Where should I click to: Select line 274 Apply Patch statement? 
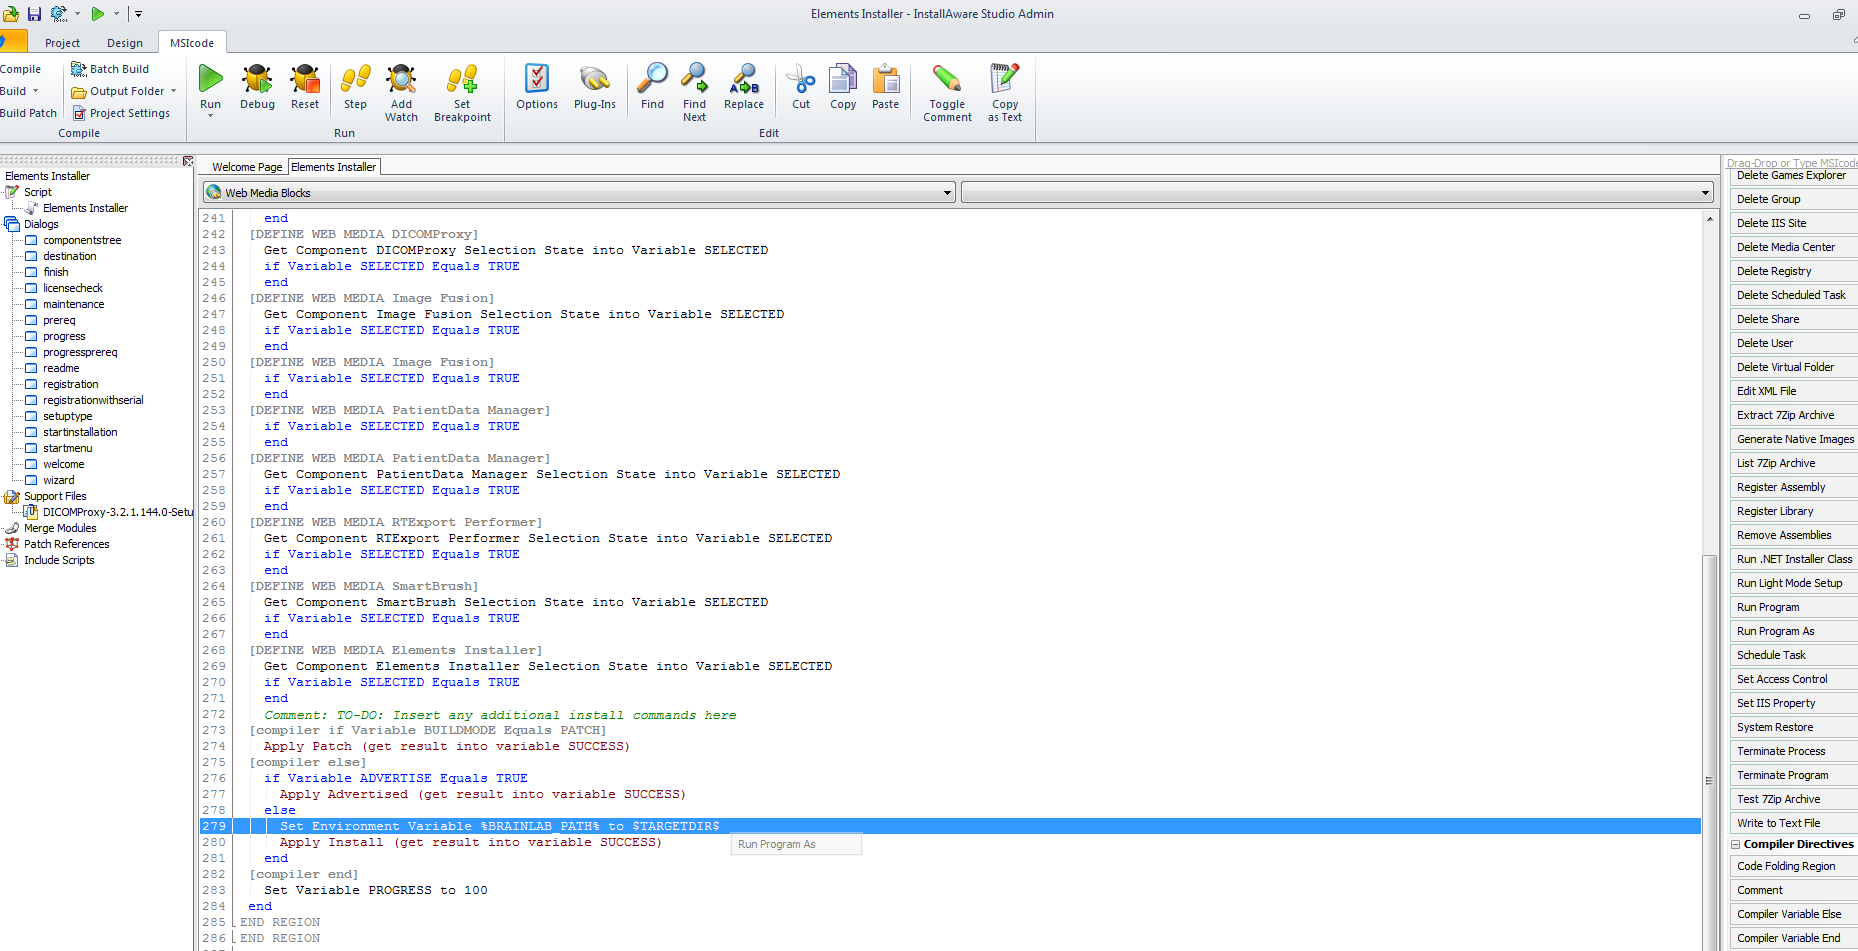click(446, 746)
